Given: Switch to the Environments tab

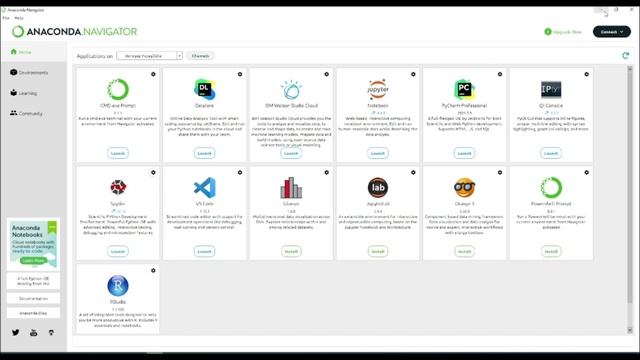Looking at the screenshot, I should 33,72.
